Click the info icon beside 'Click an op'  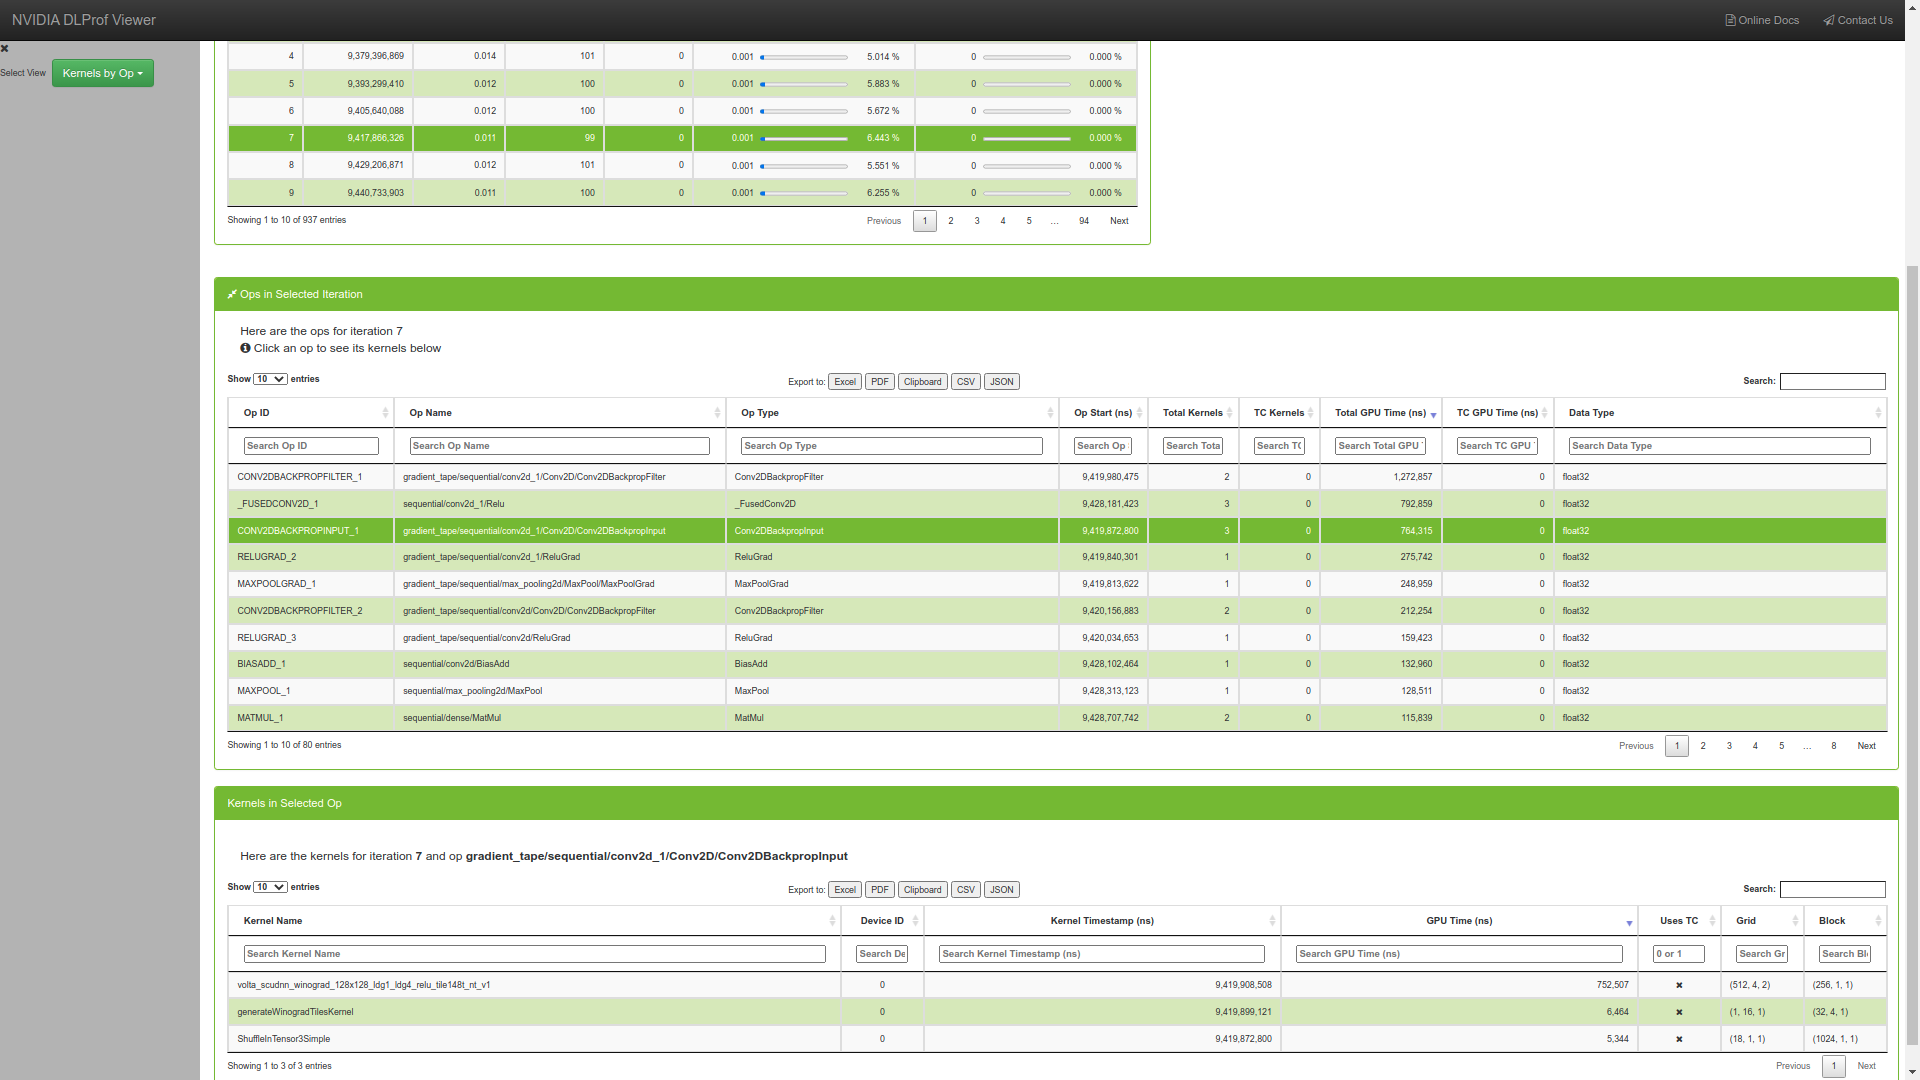[245, 348]
